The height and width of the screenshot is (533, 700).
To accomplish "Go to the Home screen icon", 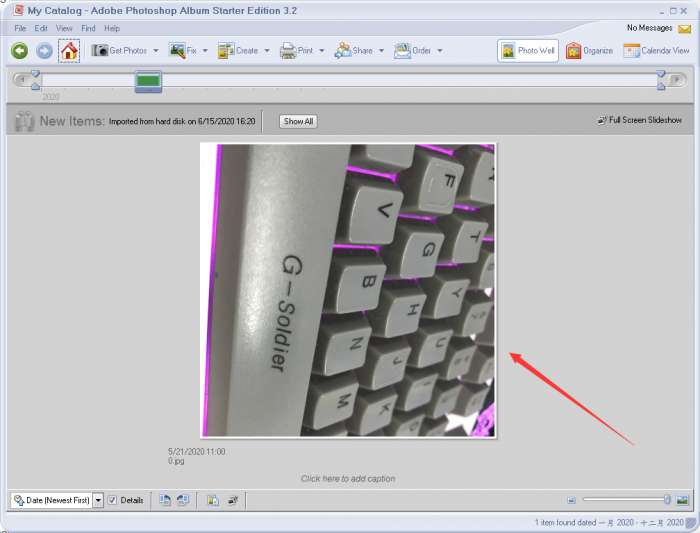I will [69, 50].
